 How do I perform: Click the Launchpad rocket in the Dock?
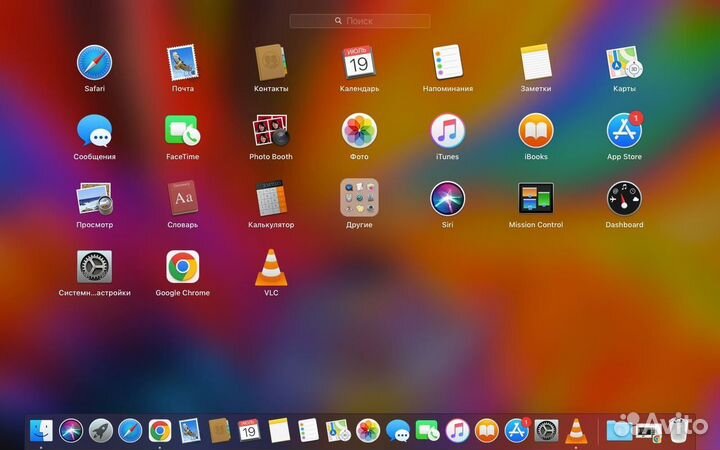tap(101, 432)
